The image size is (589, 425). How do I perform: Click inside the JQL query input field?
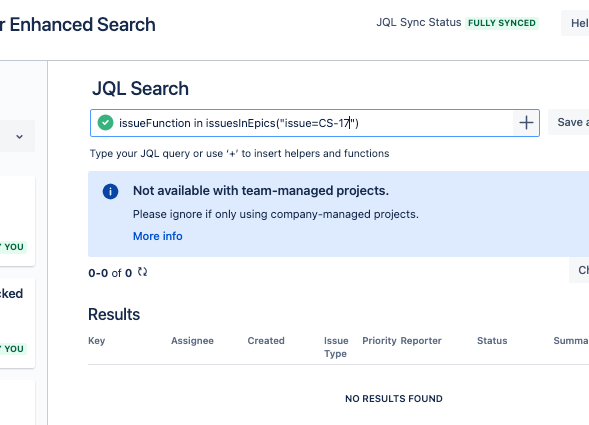click(x=315, y=123)
